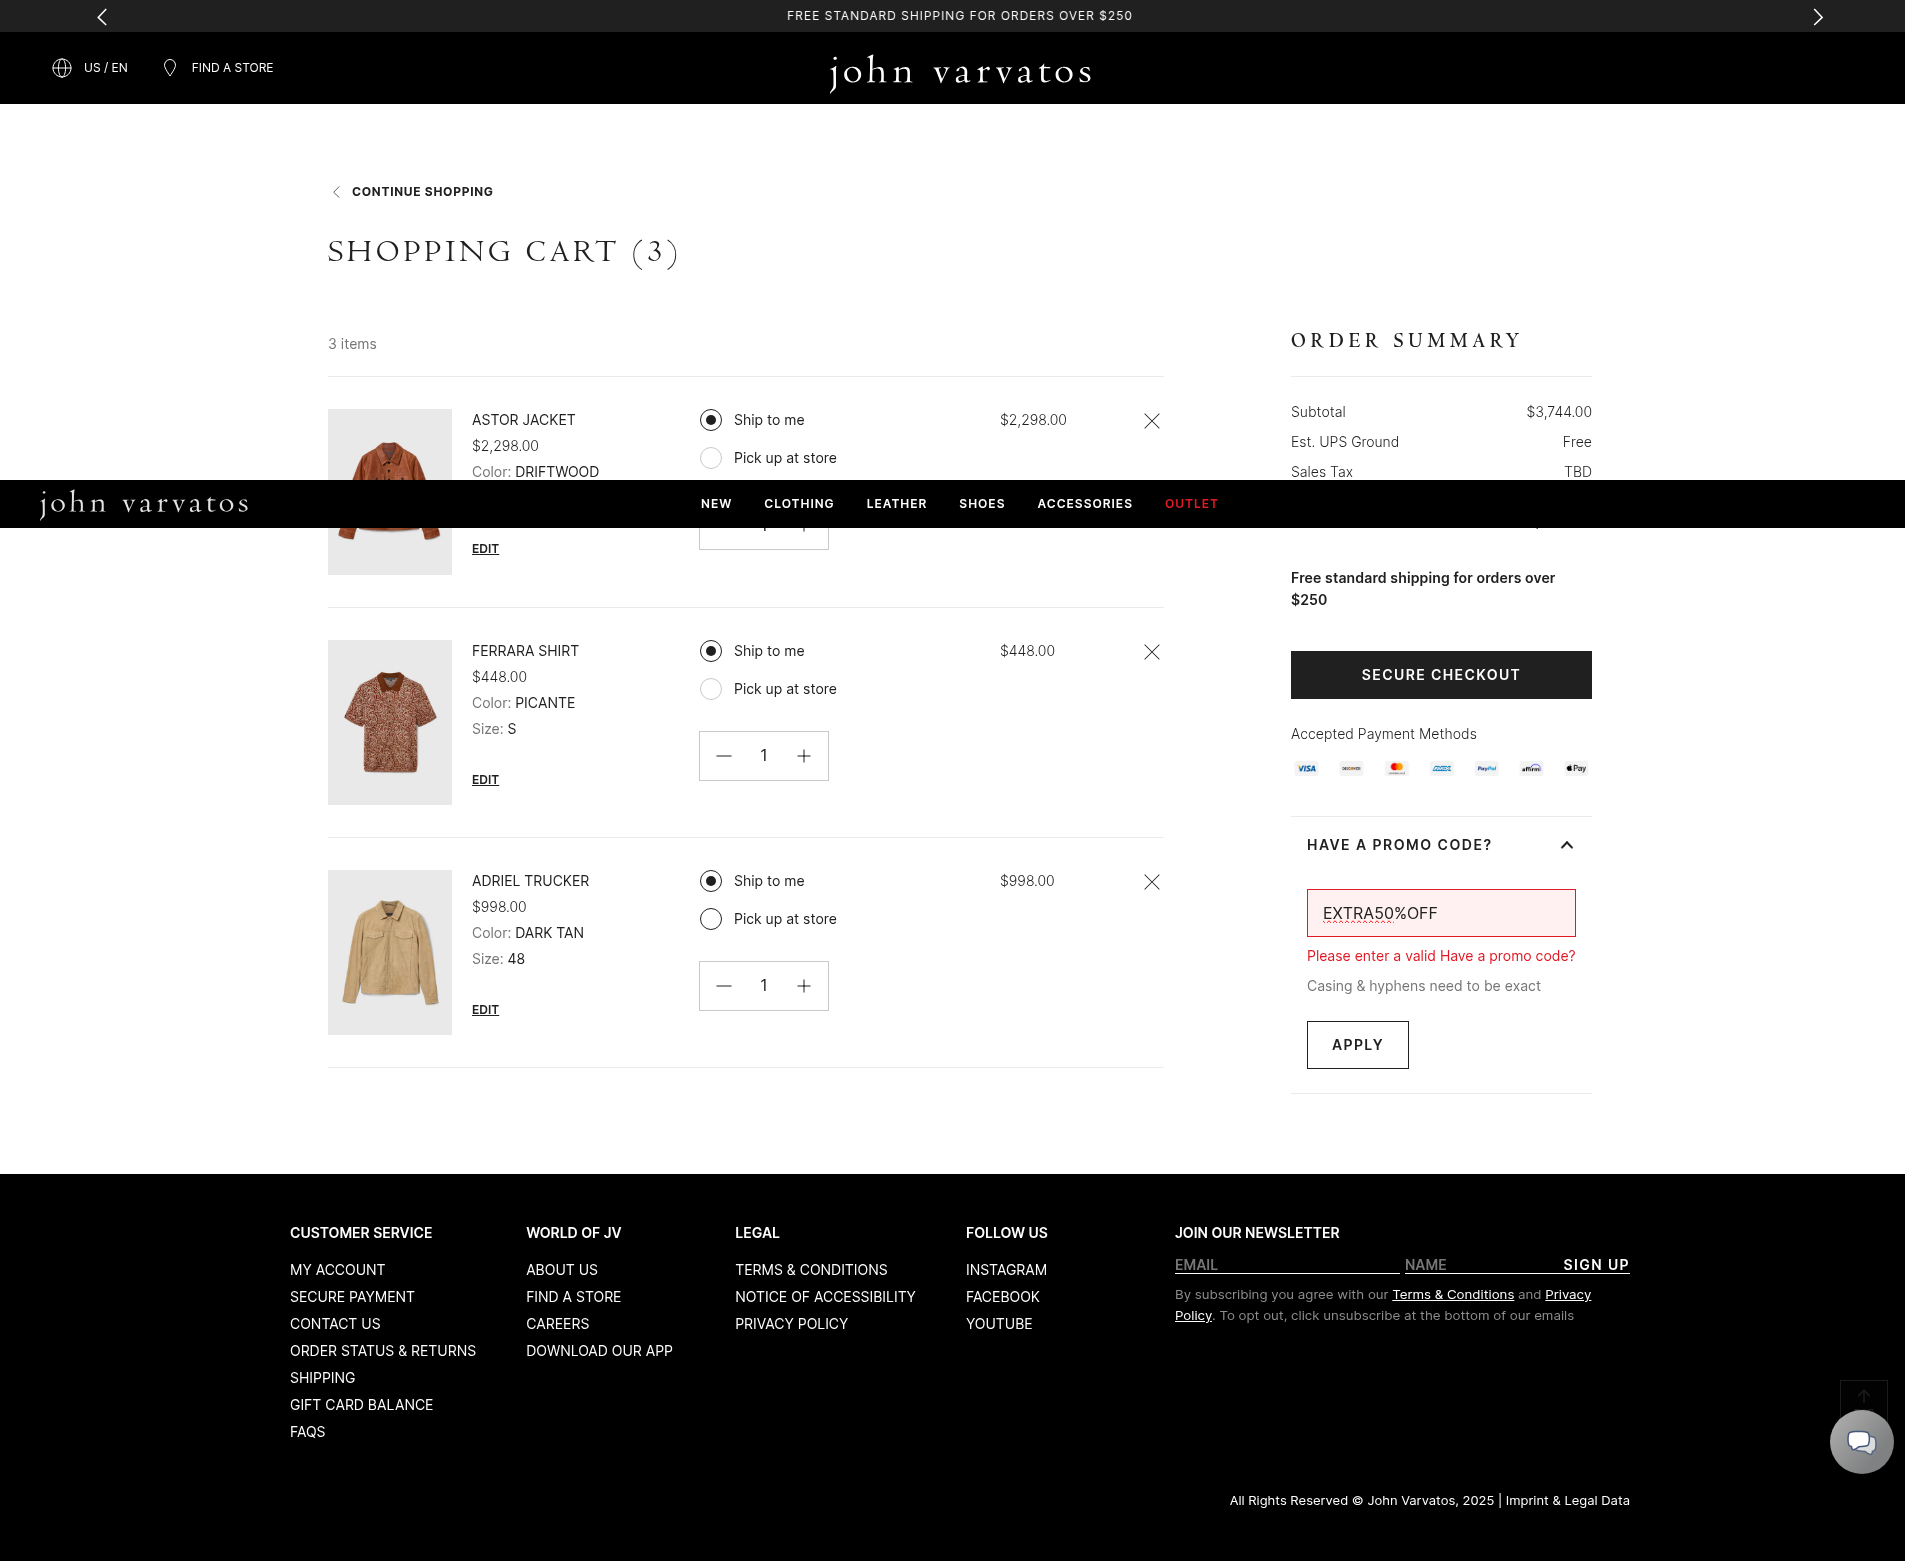
Task: Click the promo code input field
Action: [x=1440, y=913]
